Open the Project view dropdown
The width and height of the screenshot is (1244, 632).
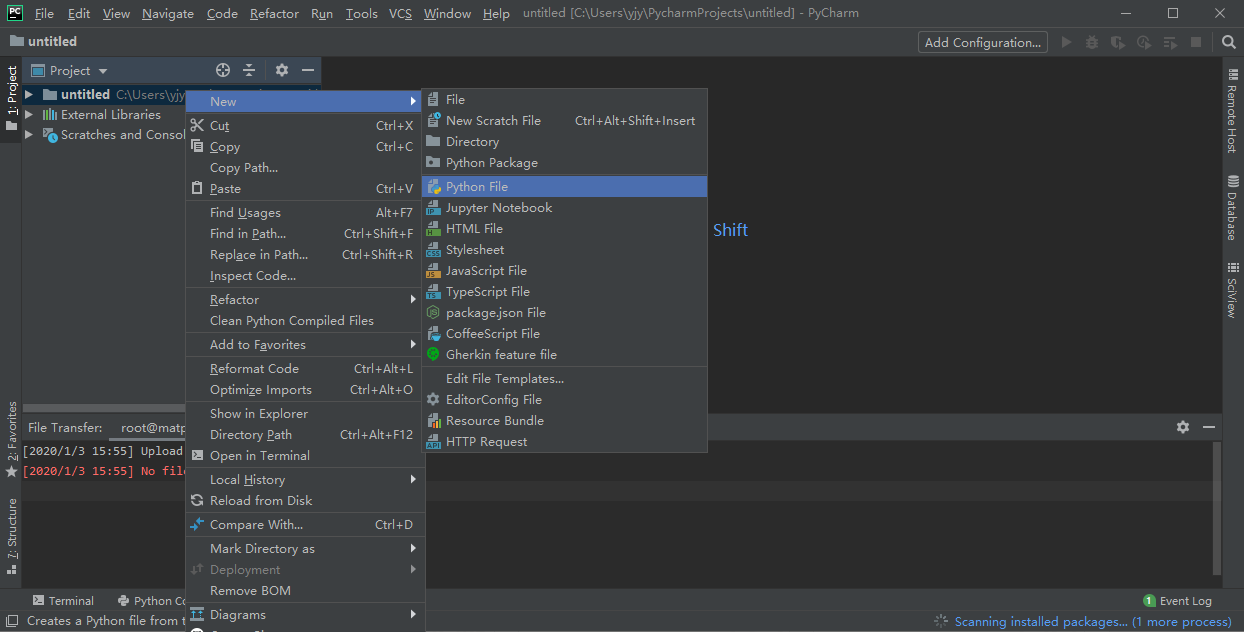[68, 70]
